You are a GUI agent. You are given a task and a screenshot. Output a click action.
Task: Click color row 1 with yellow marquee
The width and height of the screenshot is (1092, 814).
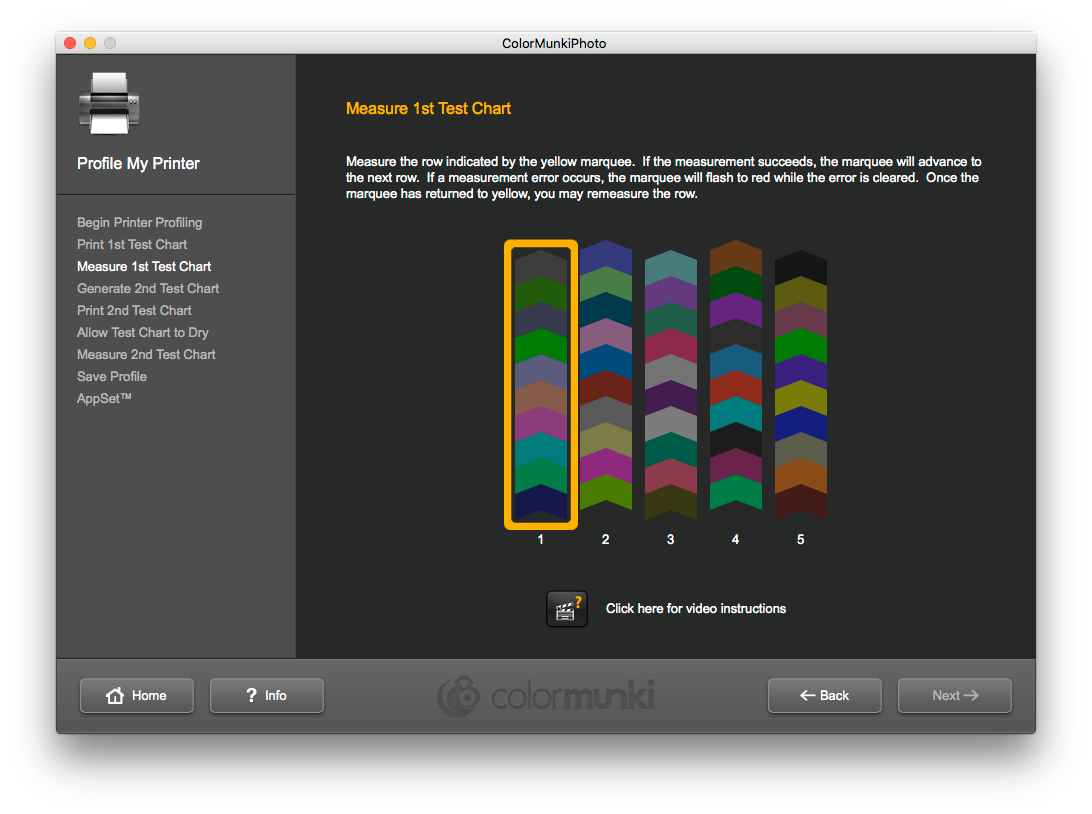(x=541, y=385)
